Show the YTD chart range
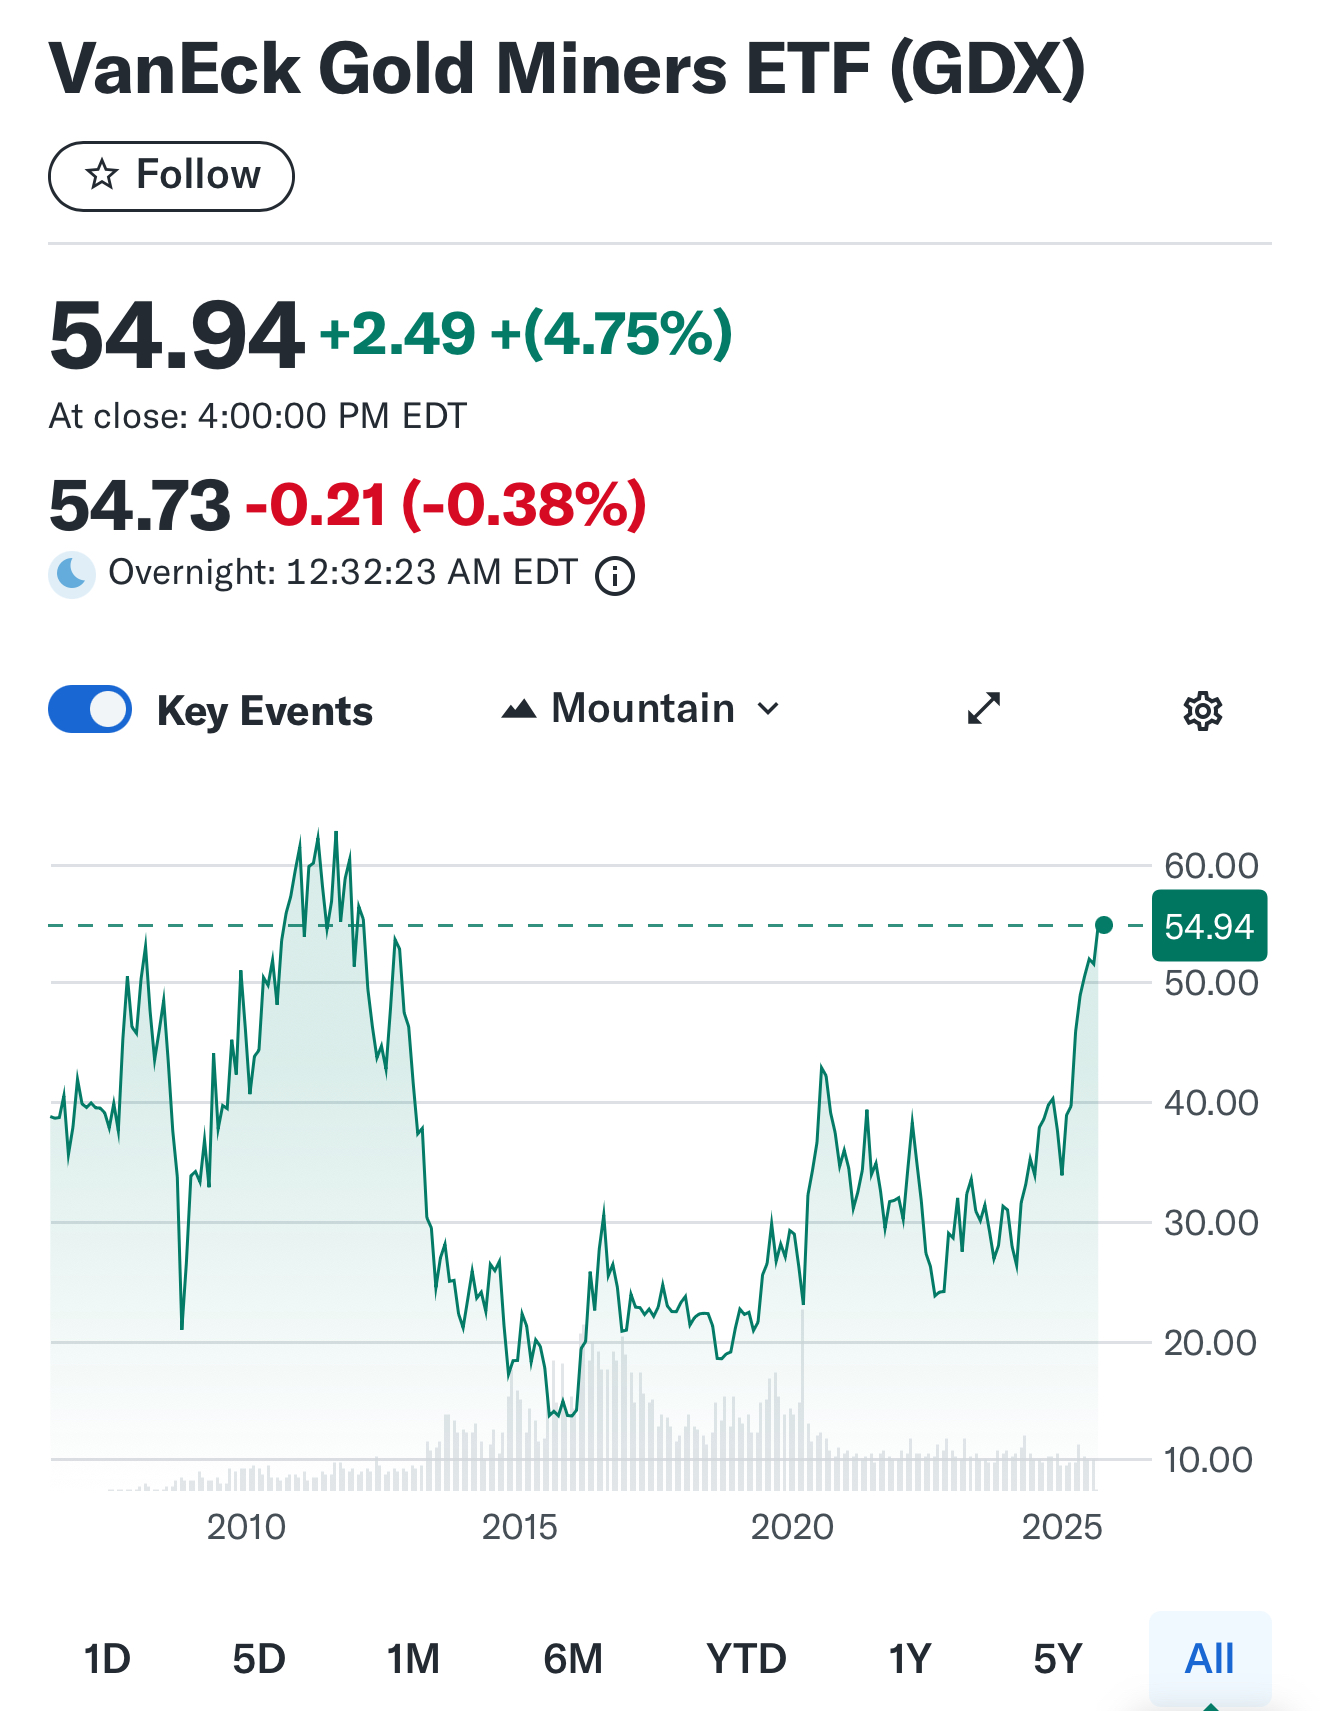This screenshot has height=1711, width=1320. [x=746, y=1659]
